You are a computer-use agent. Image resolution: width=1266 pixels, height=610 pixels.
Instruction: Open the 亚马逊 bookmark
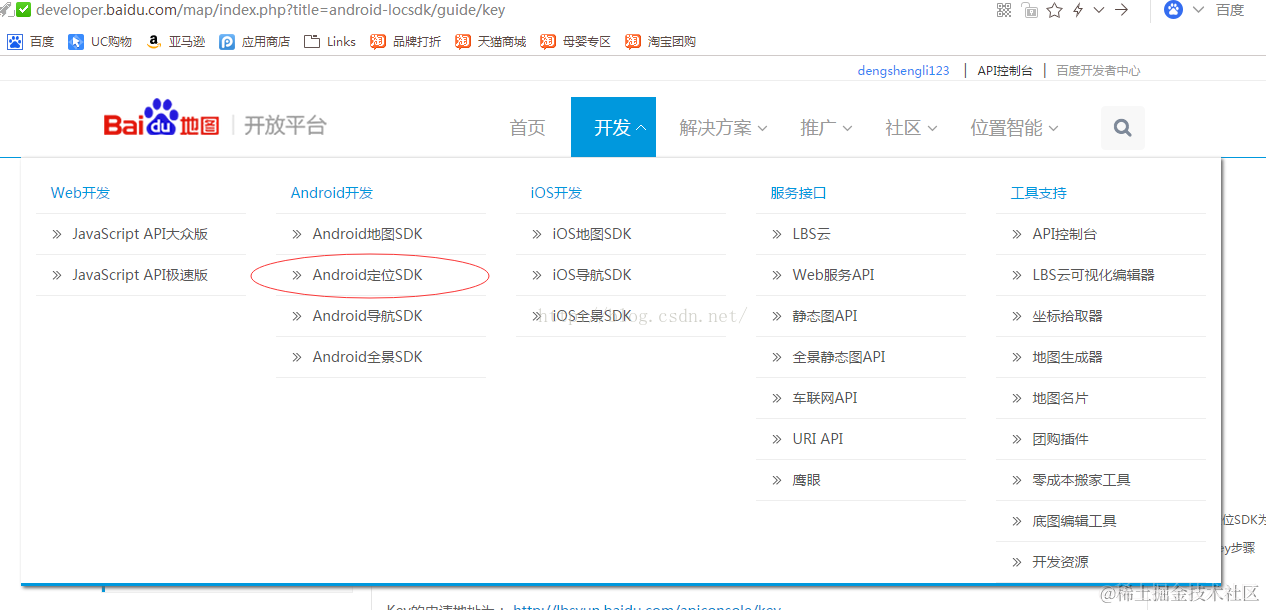tap(175, 41)
